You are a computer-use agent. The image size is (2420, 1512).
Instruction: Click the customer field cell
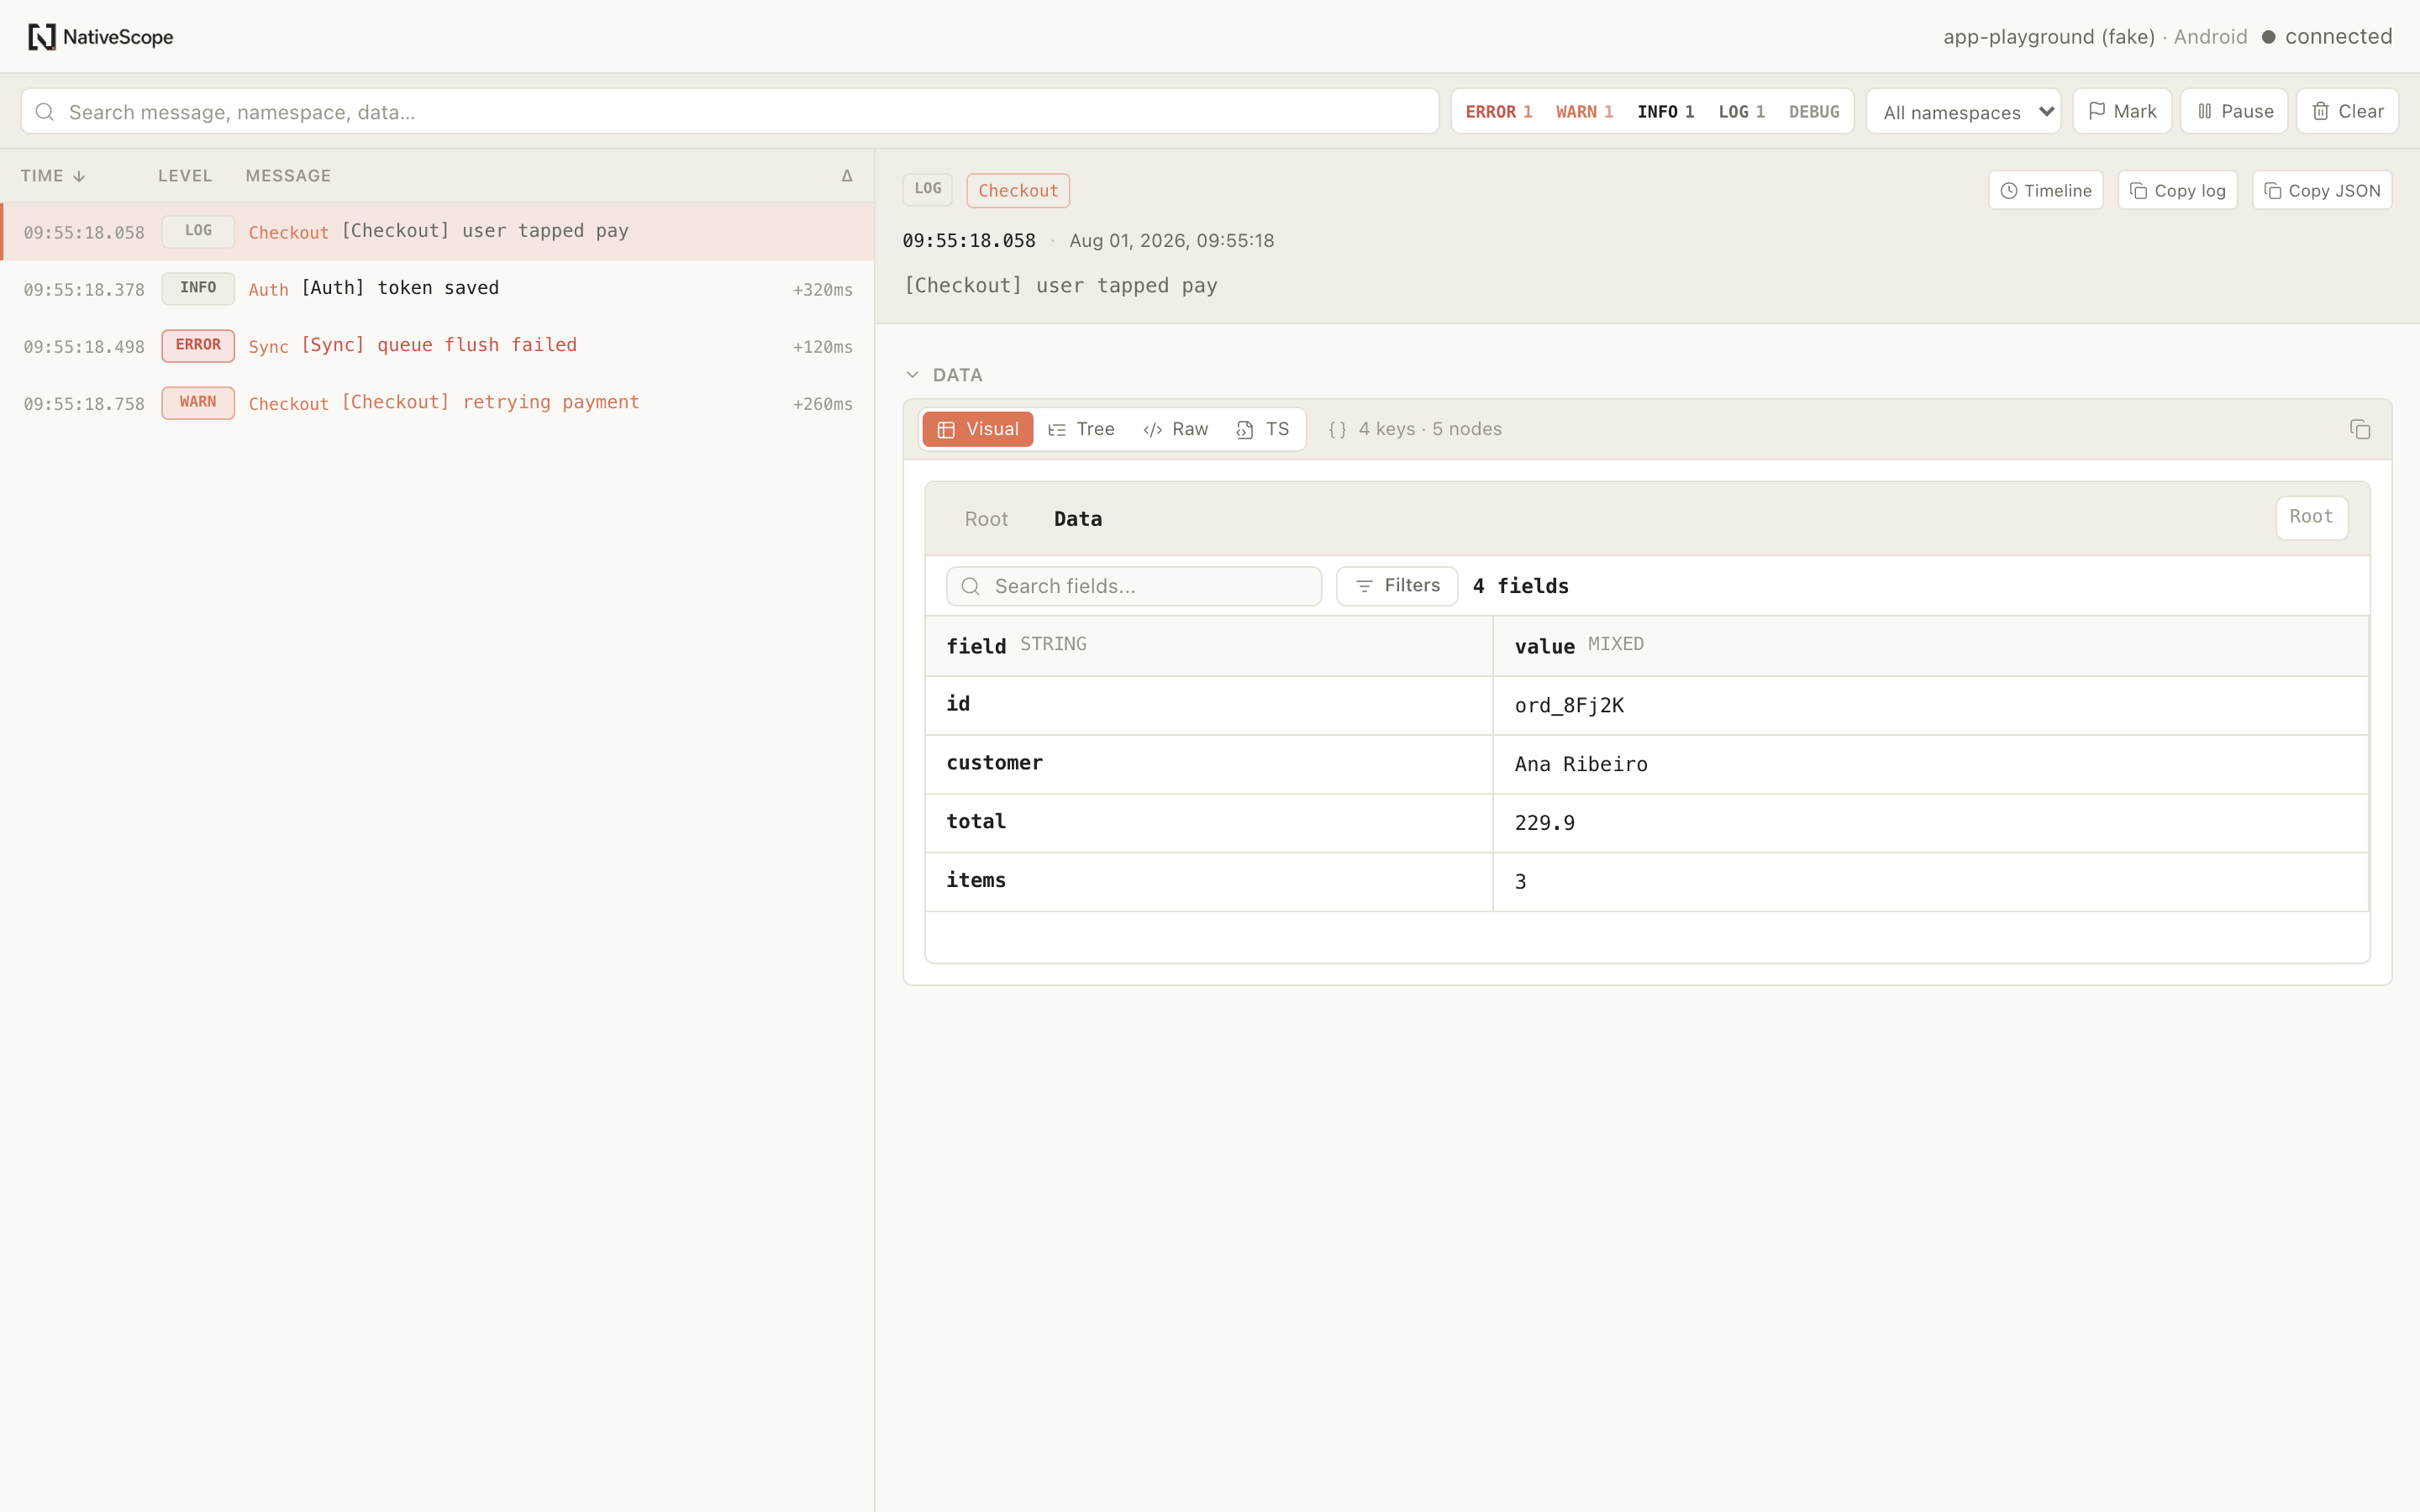click(x=1209, y=764)
